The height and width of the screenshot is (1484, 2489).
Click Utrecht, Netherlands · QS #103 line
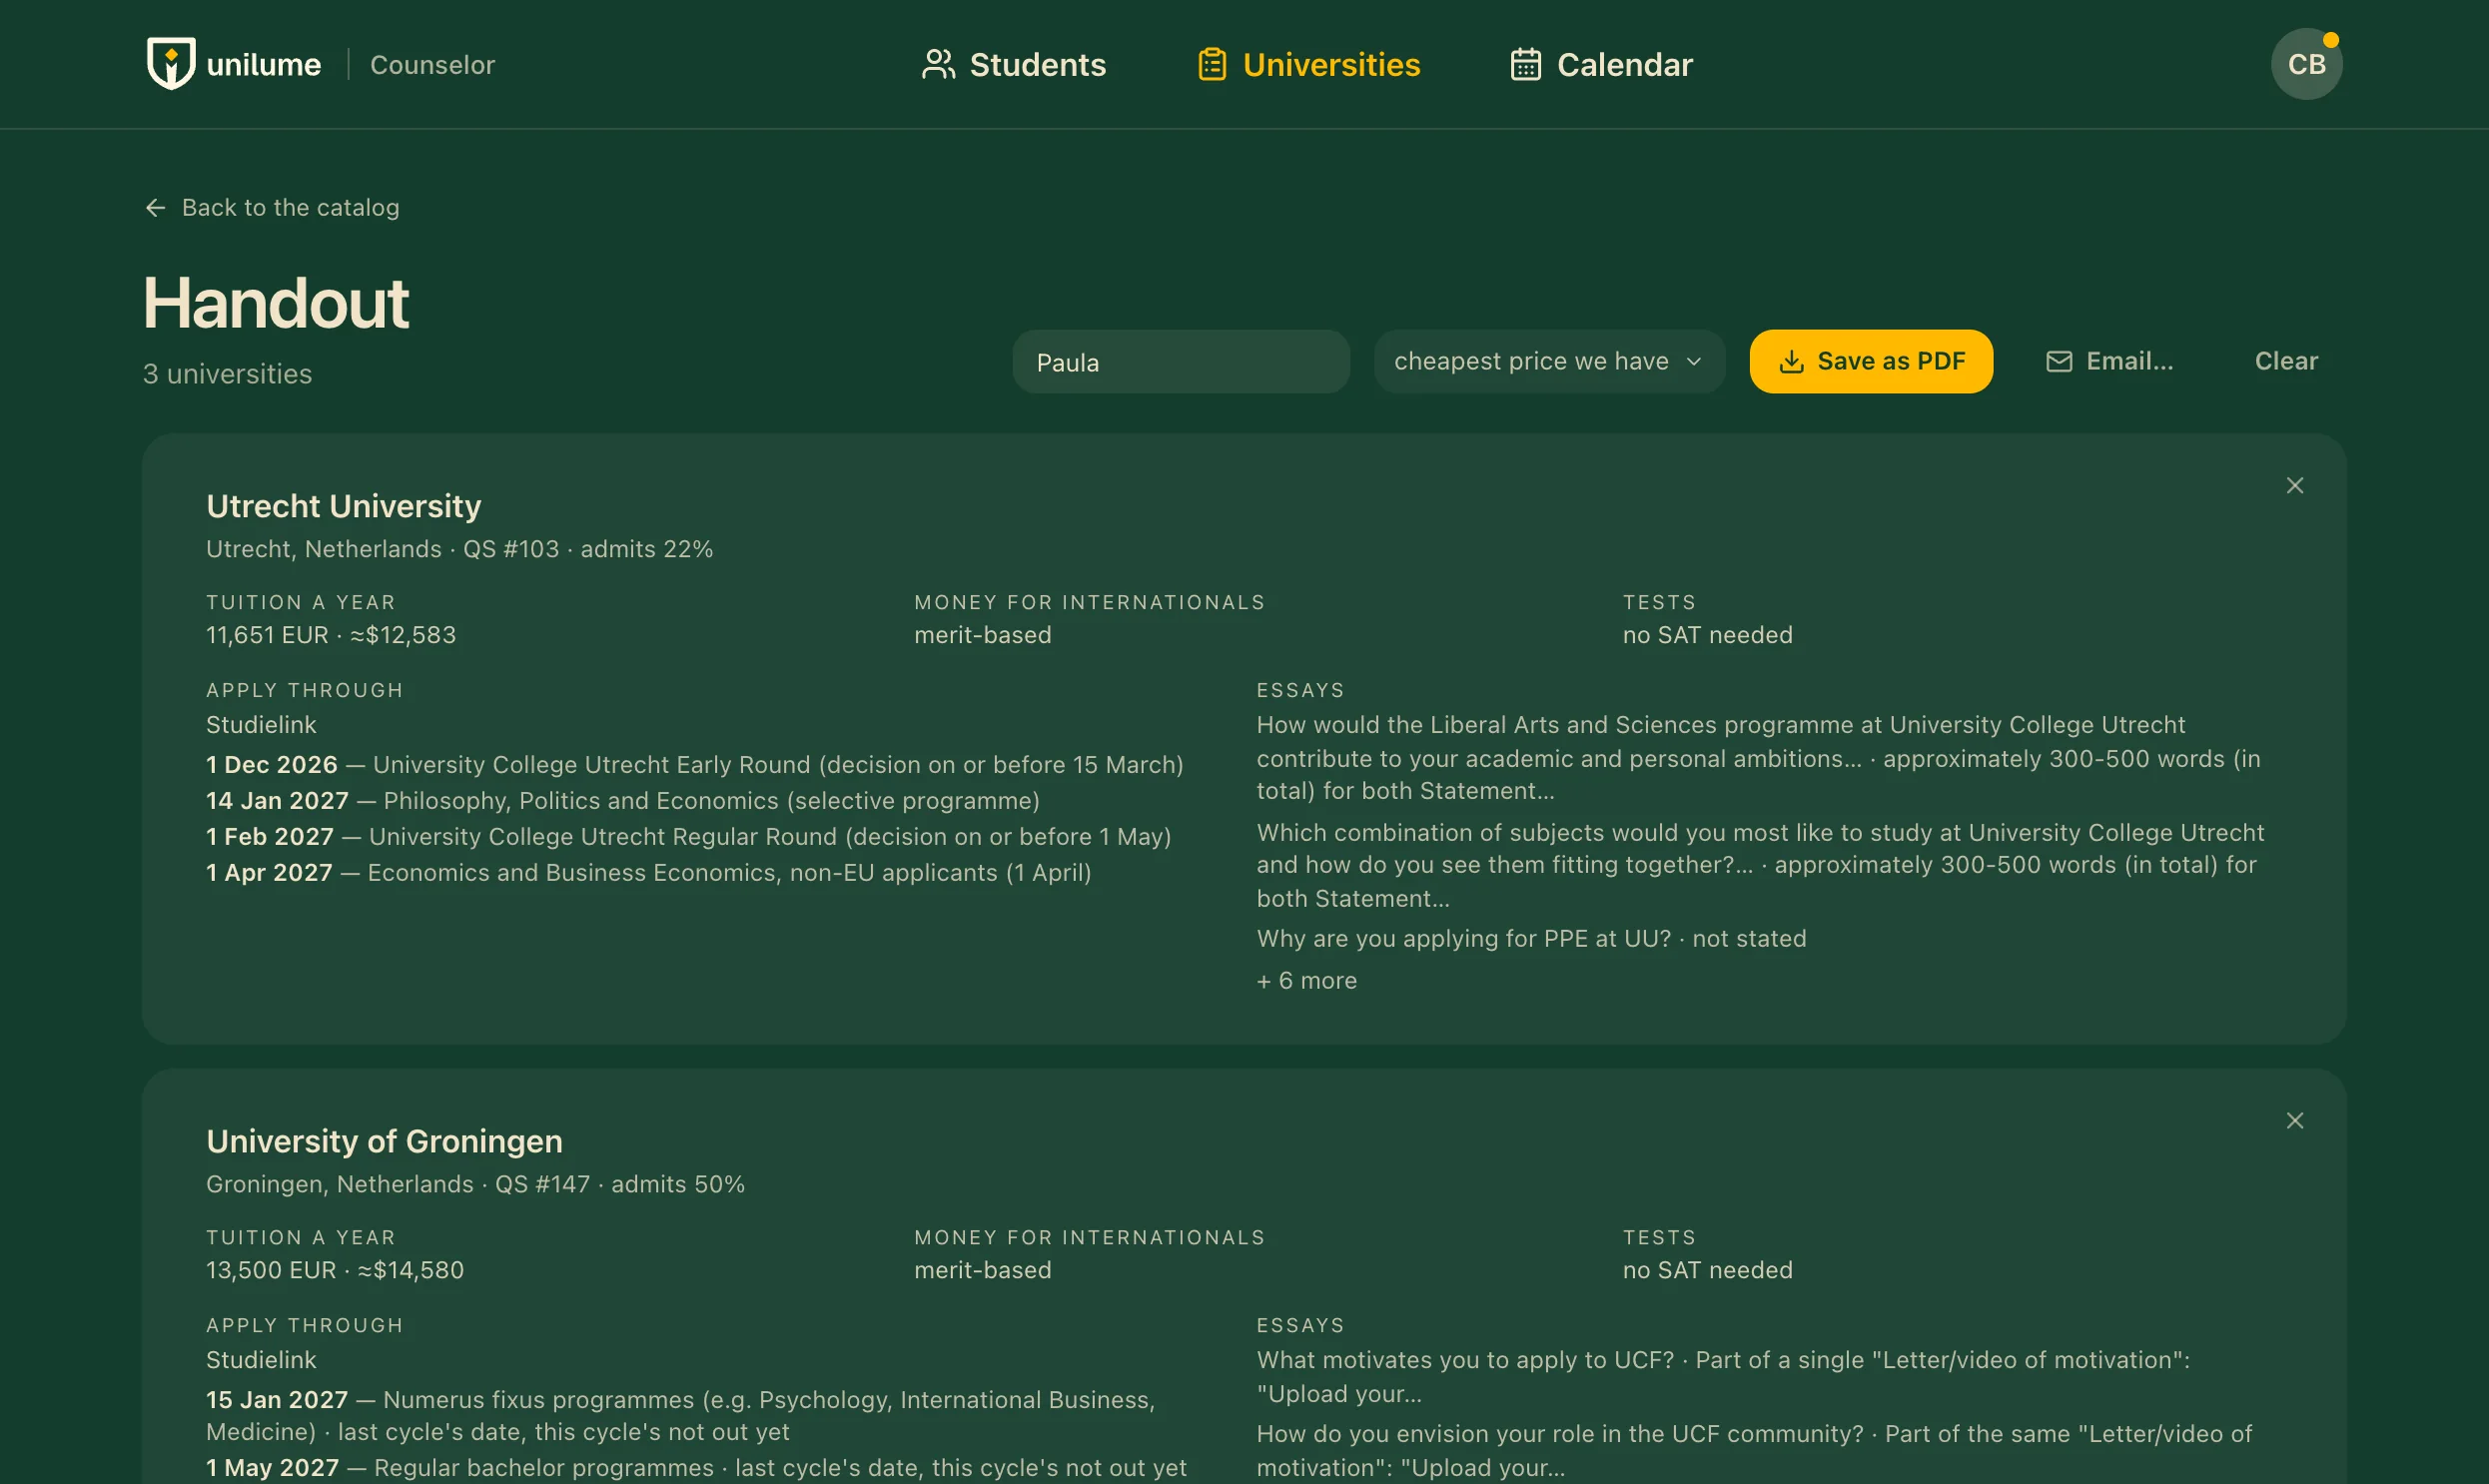click(459, 549)
